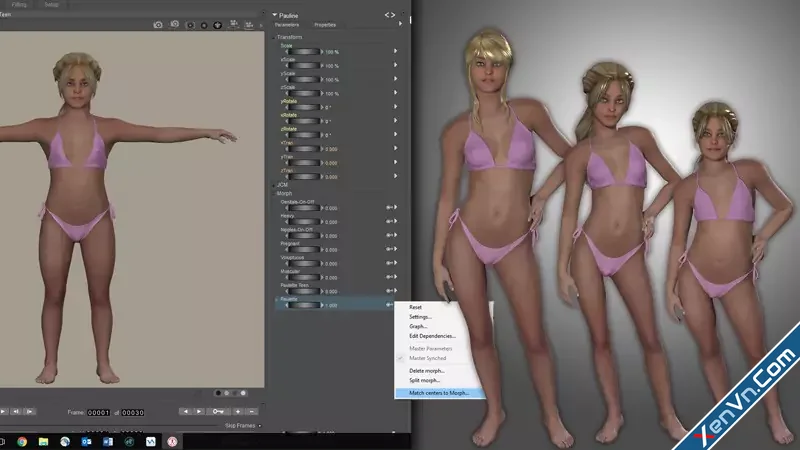Viewport: 800px width, 450px height.
Task: Collapse the Morph parameter group
Action: (274, 194)
